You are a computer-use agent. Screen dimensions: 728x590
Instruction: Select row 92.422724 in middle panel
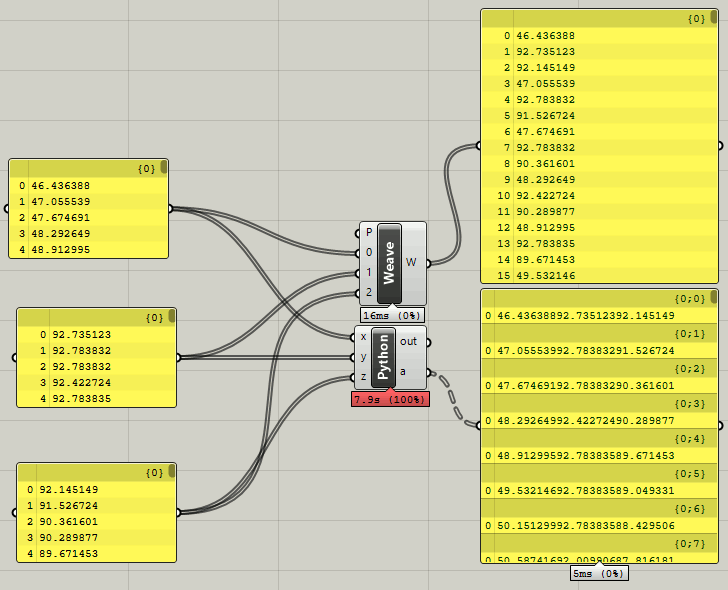click(97, 383)
